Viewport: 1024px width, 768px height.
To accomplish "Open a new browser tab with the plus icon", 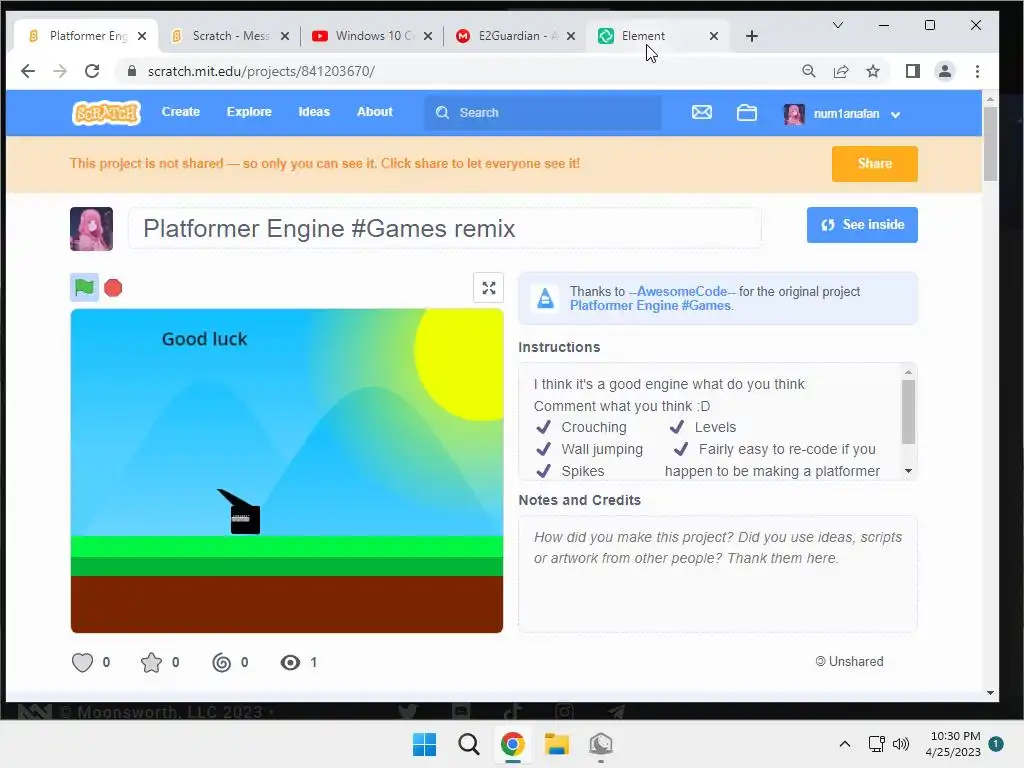I will click(x=752, y=36).
